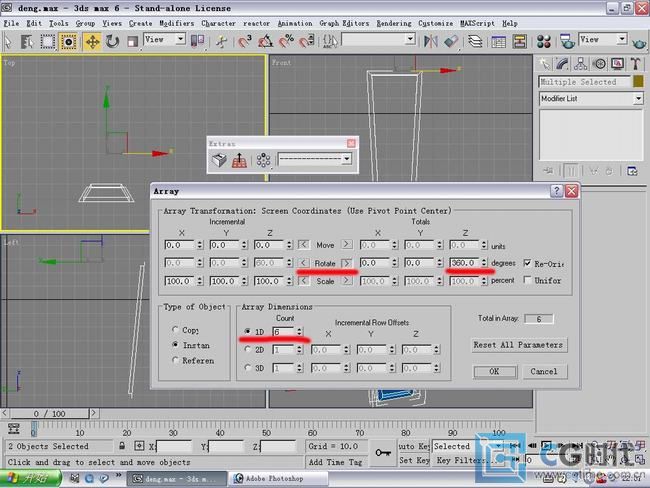Switch to the Hierarchy command panel tab
The image size is (650, 488).
click(x=580, y=64)
